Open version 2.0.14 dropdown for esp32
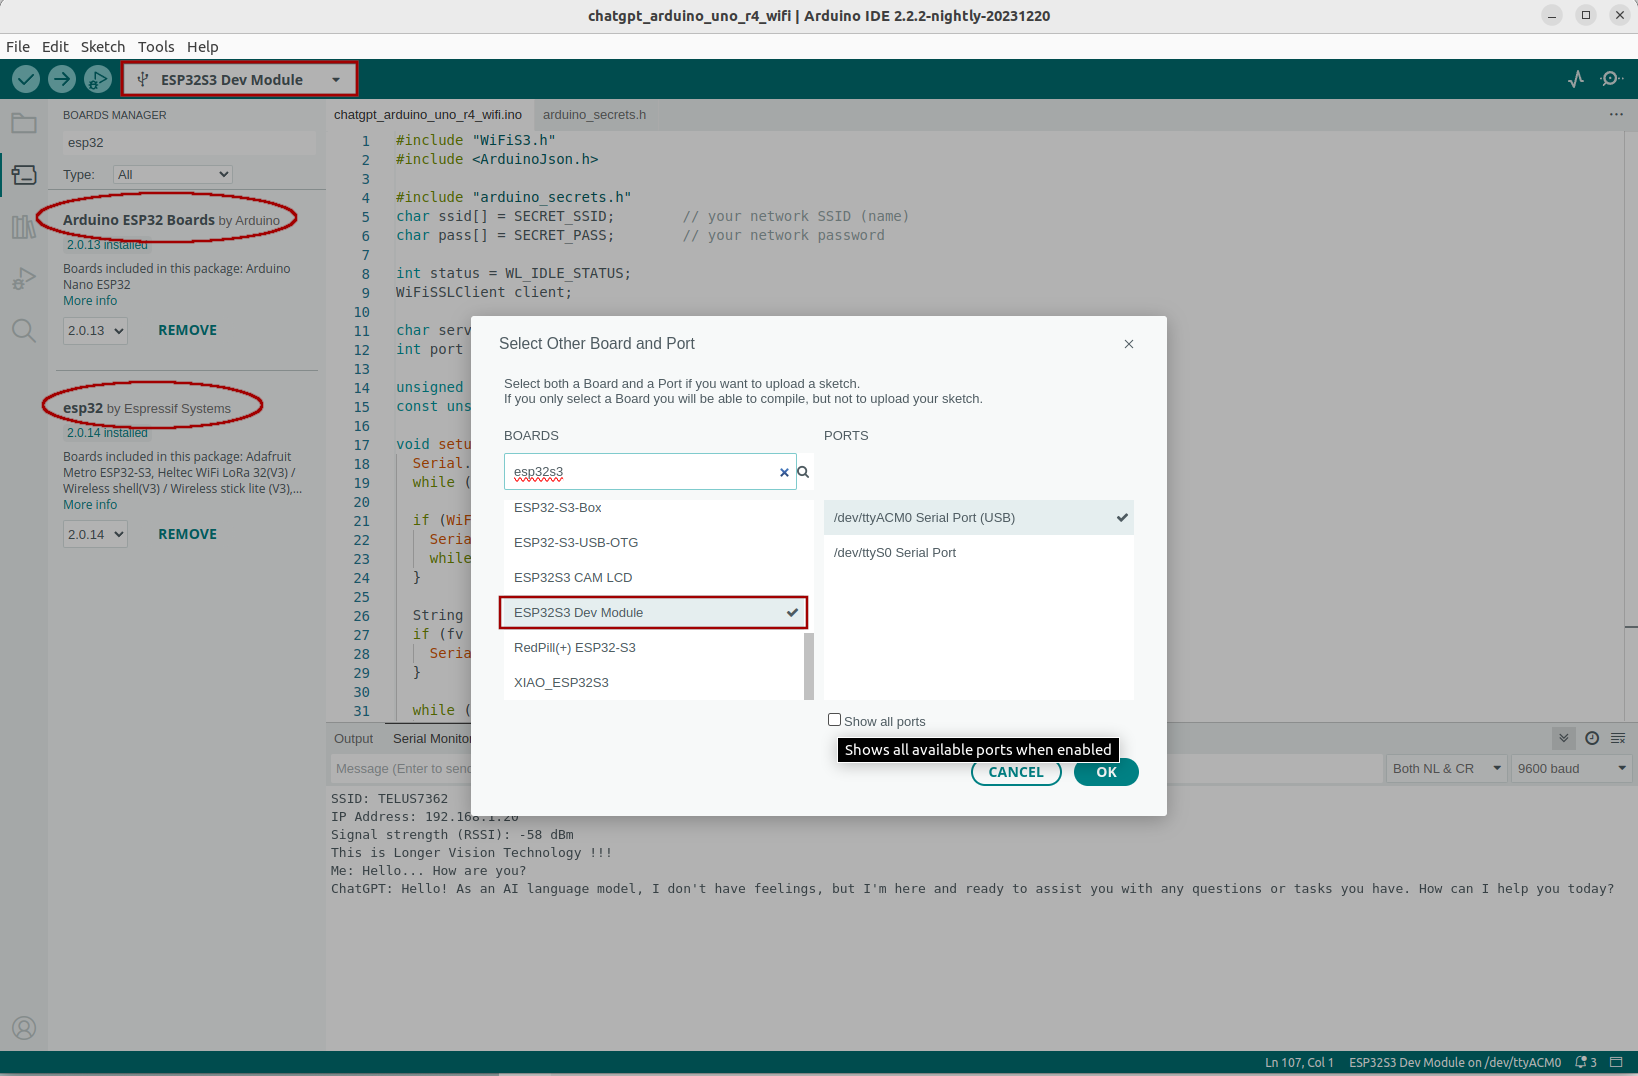The width and height of the screenshot is (1638, 1076). coord(95,535)
